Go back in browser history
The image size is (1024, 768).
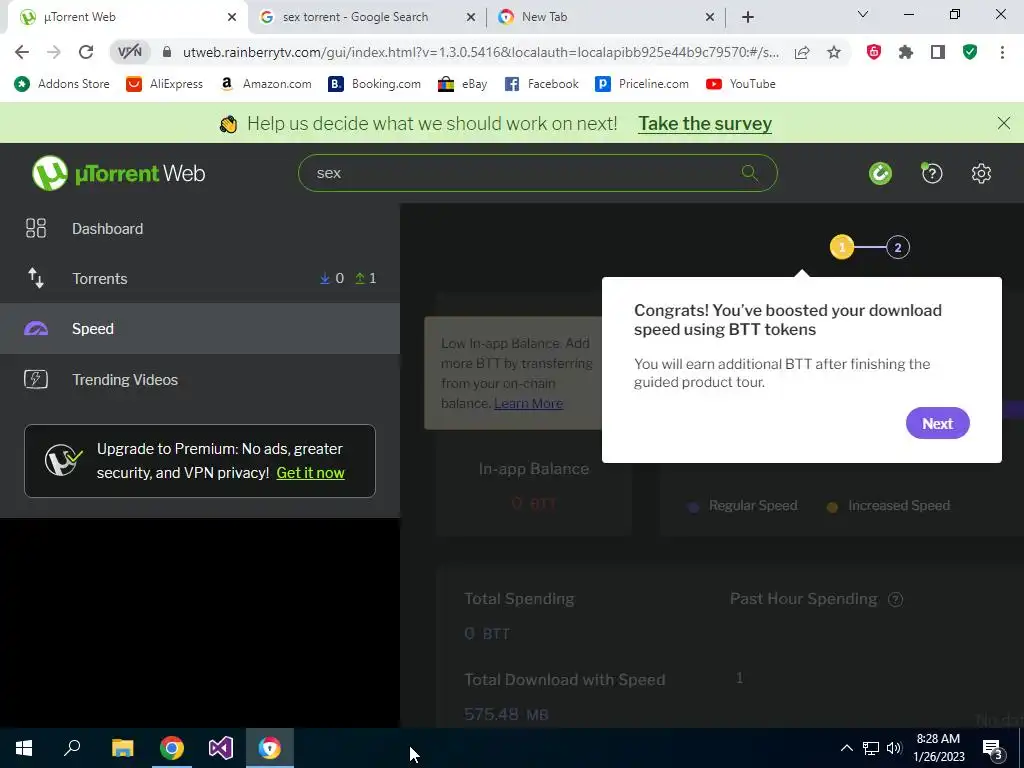click(x=22, y=52)
